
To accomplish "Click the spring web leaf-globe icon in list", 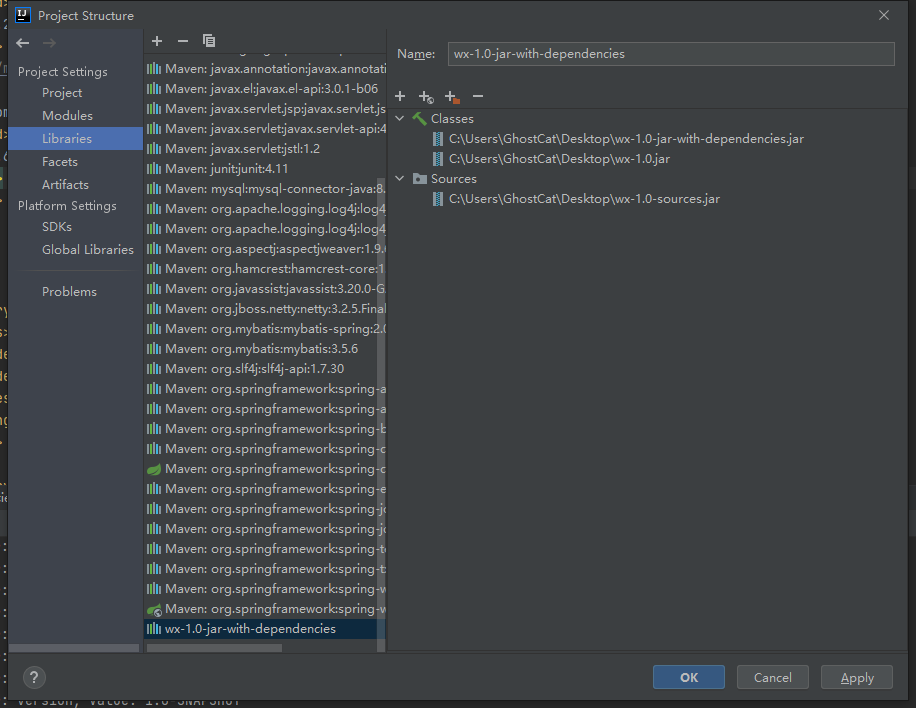I will (154, 609).
